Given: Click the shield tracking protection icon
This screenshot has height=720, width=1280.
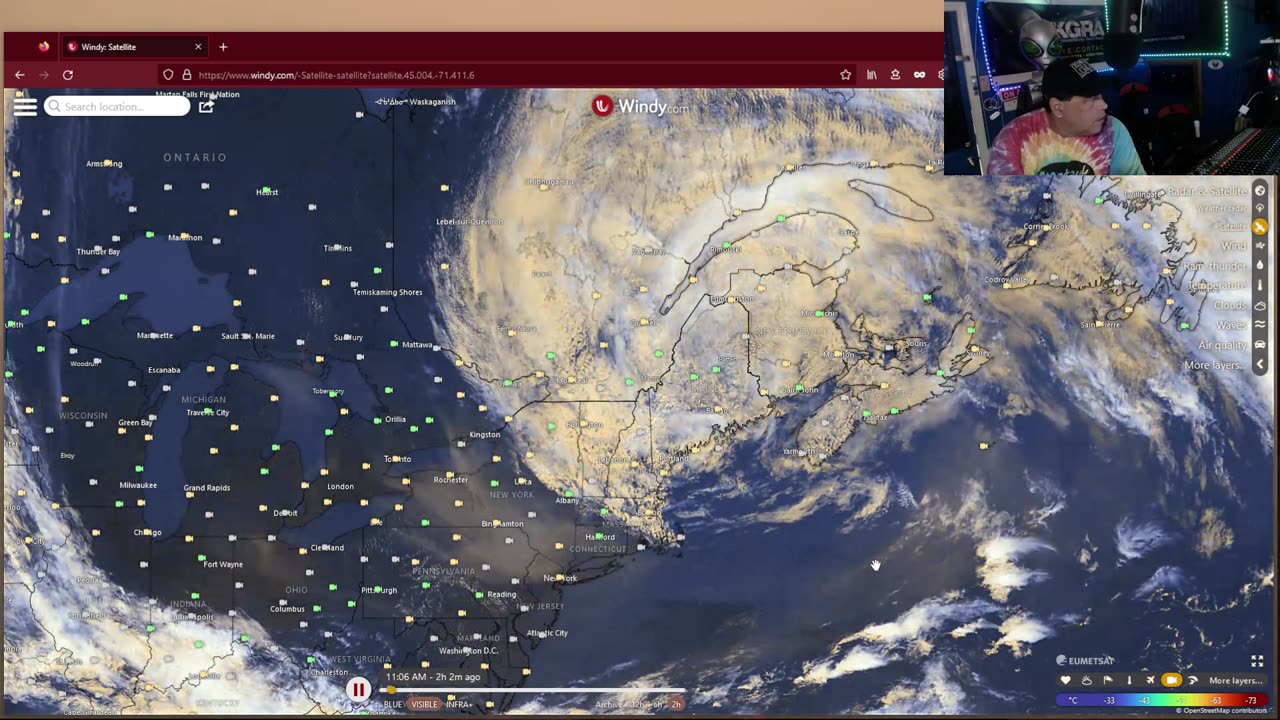Looking at the screenshot, I should 168,75.
